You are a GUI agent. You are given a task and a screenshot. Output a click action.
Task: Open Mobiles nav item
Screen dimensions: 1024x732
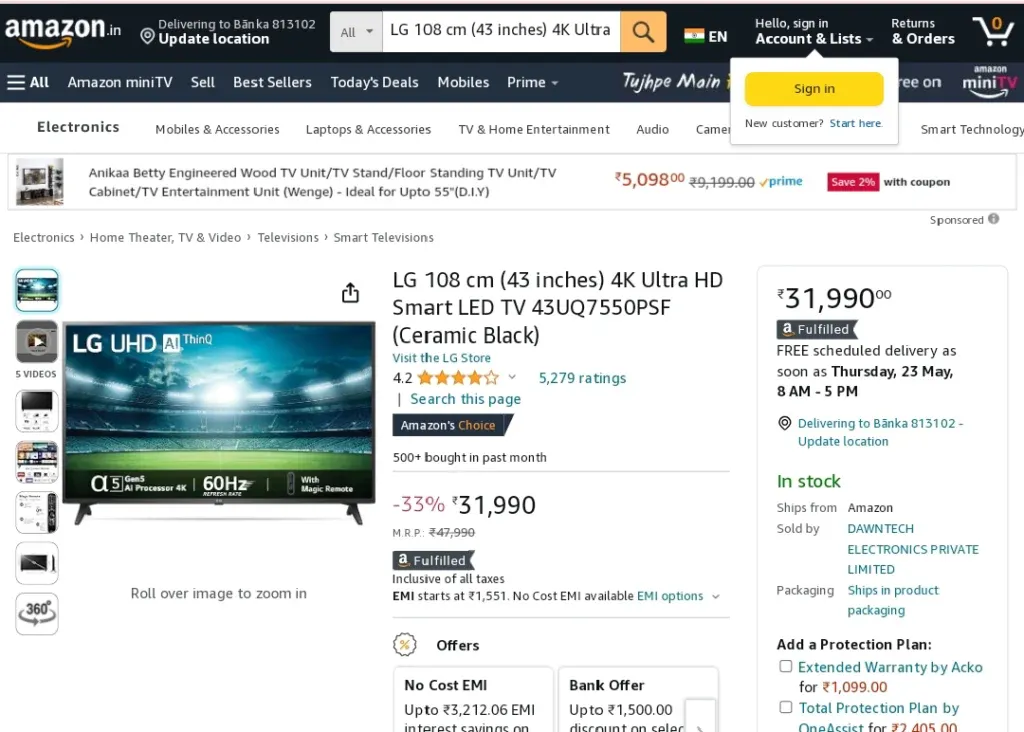click(x=463, y=82)
